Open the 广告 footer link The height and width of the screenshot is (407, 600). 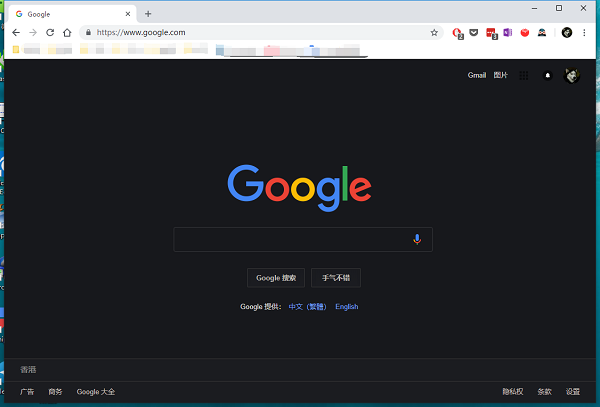coord(27,392)
